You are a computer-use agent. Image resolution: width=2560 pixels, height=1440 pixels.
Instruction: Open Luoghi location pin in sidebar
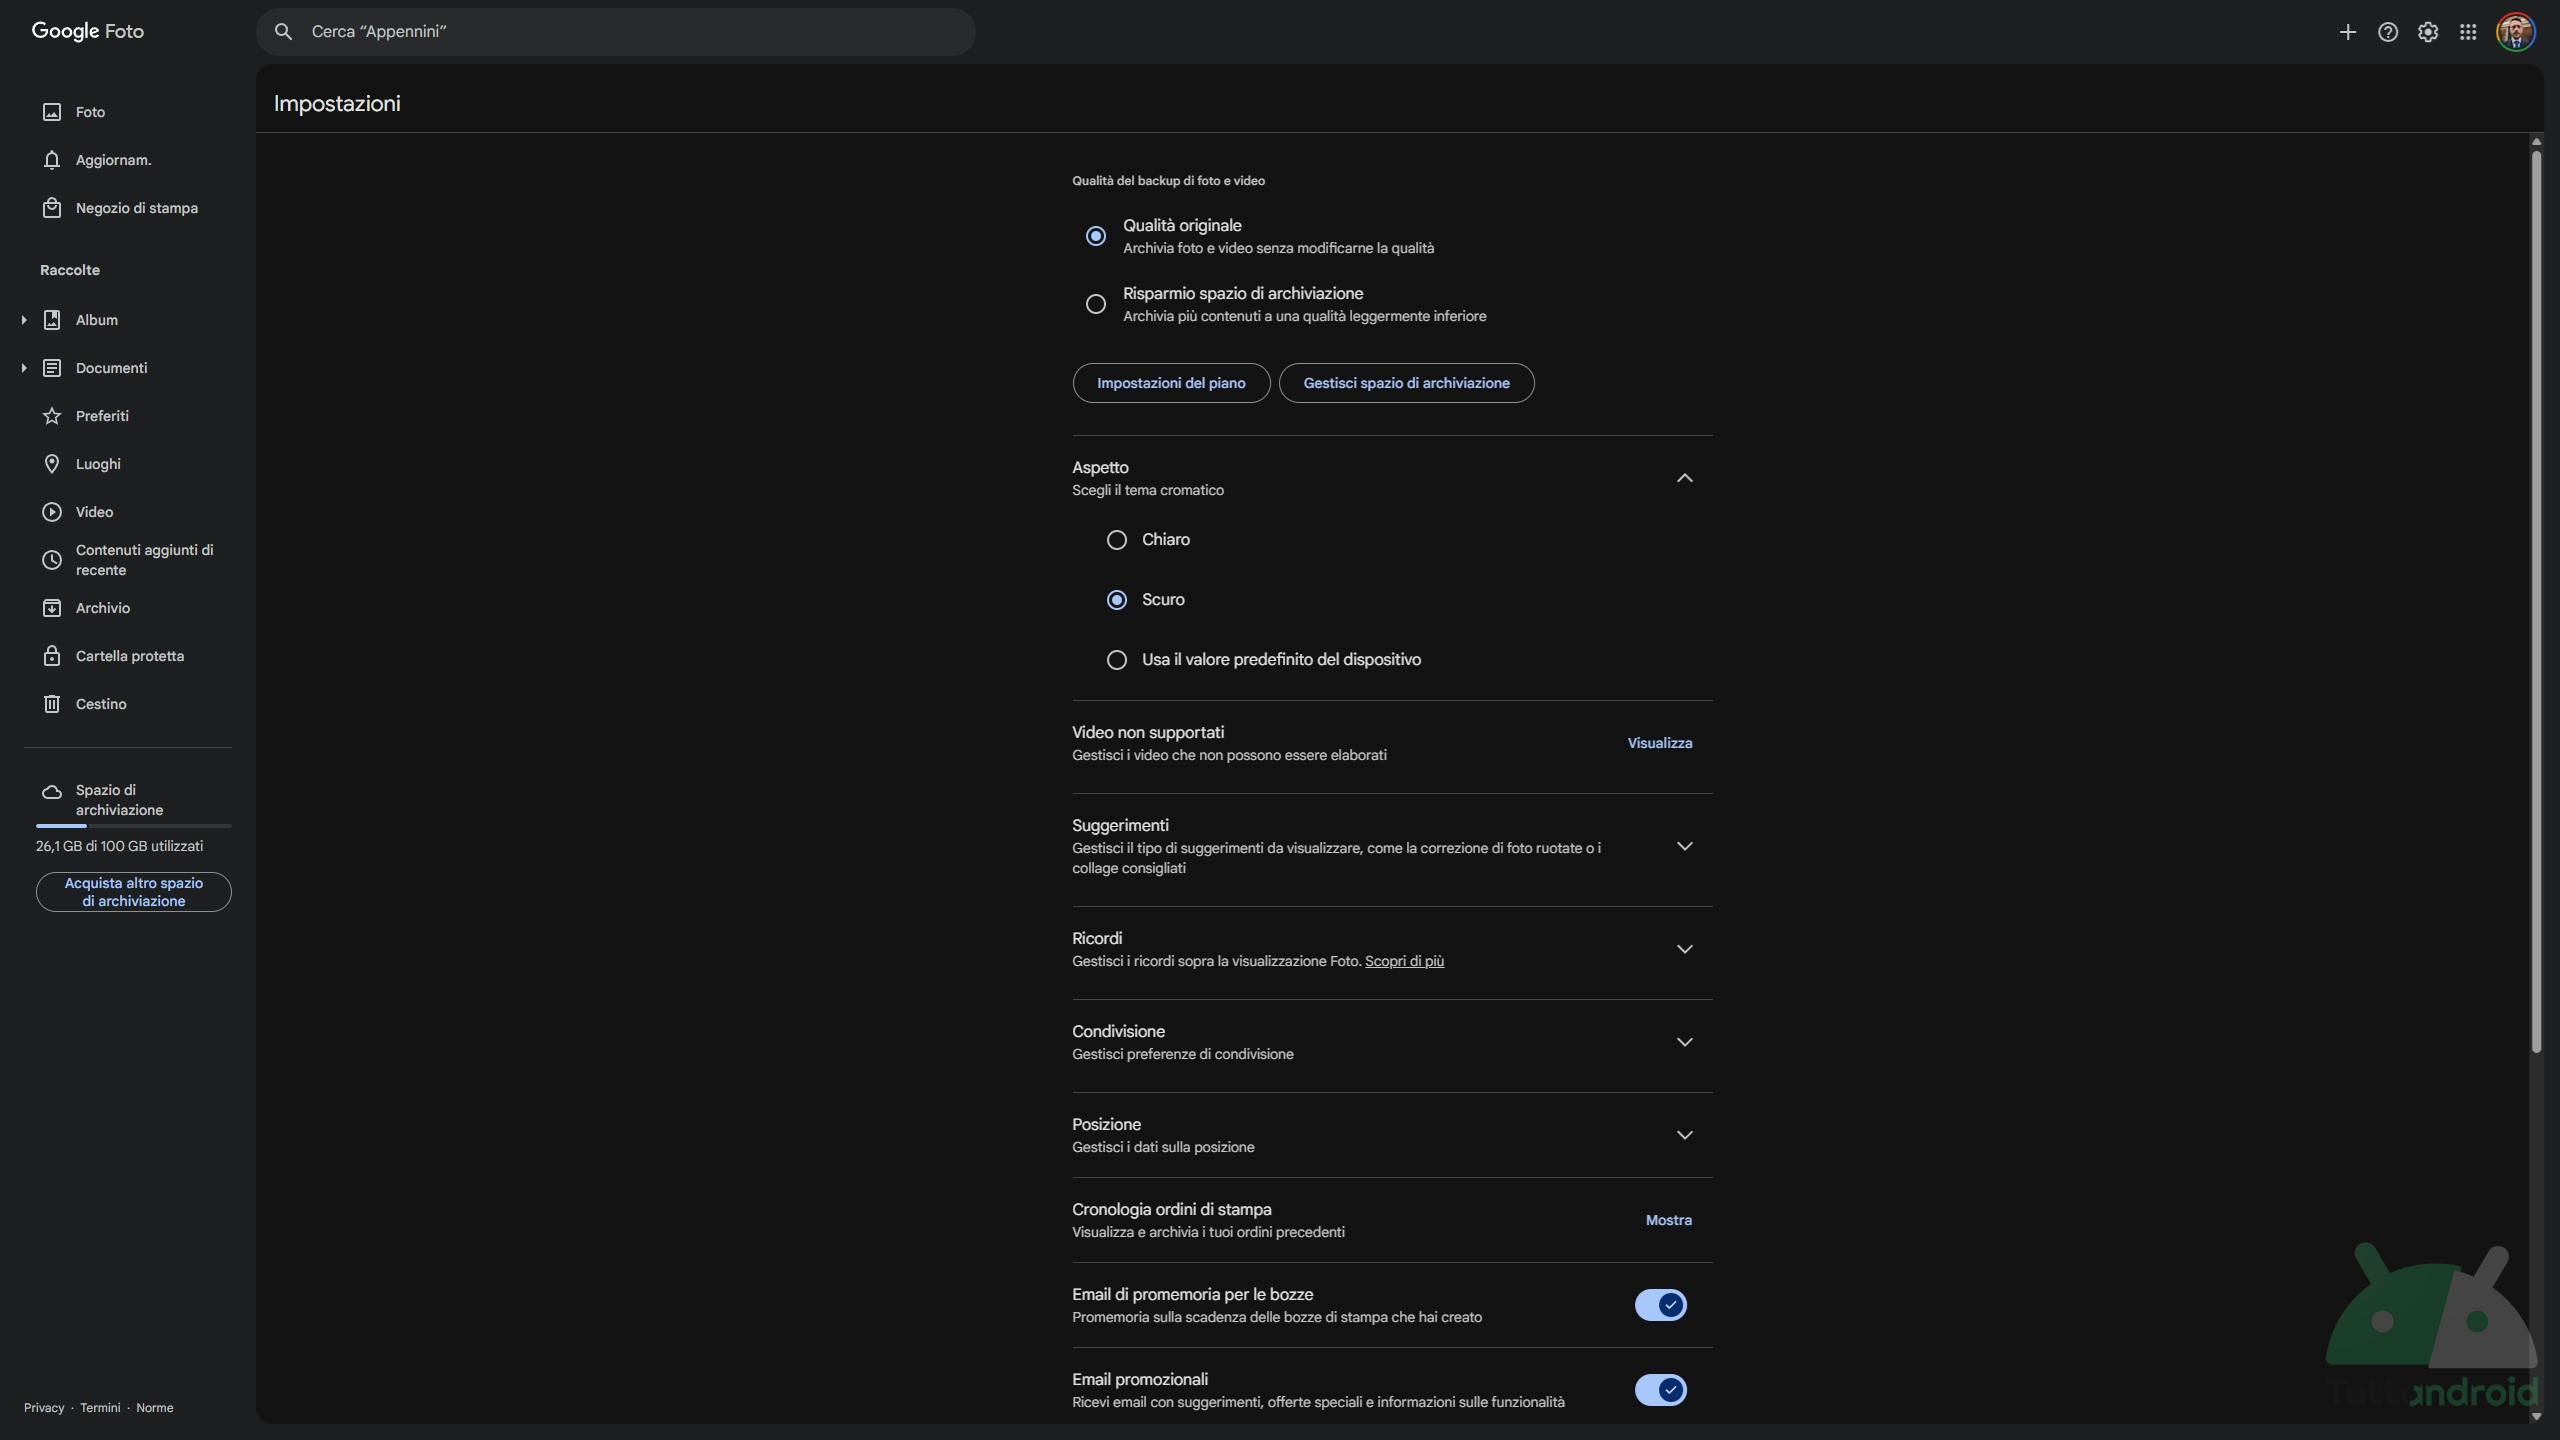click(x=52, y=464)
